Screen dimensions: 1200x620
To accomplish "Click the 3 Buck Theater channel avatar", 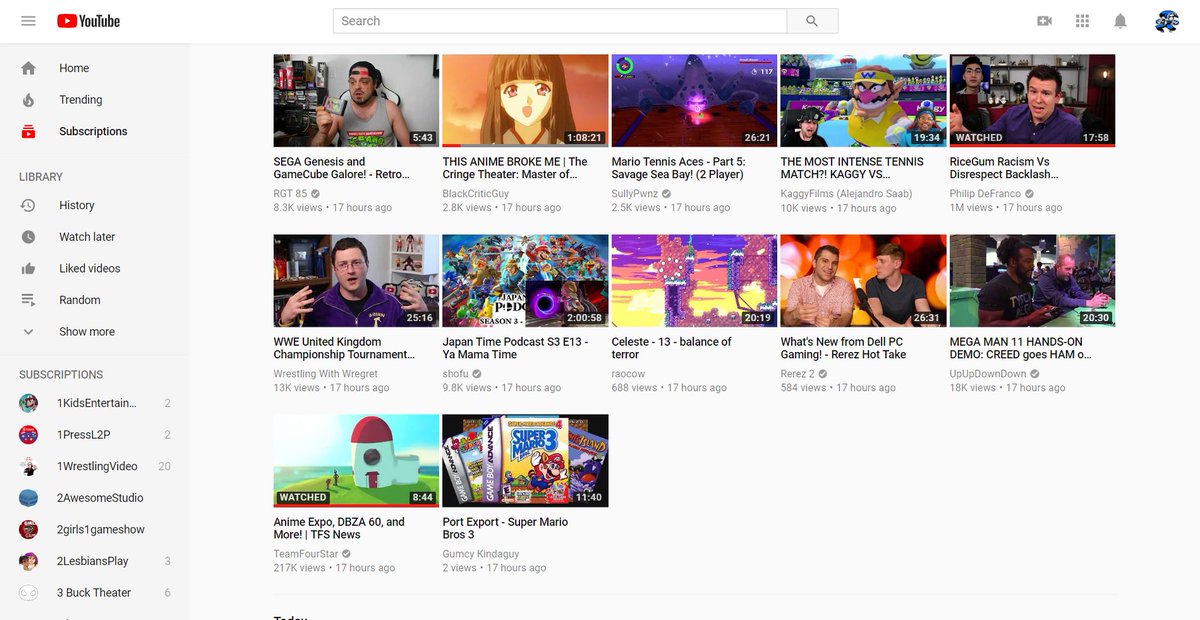I will tap(28, 593).
